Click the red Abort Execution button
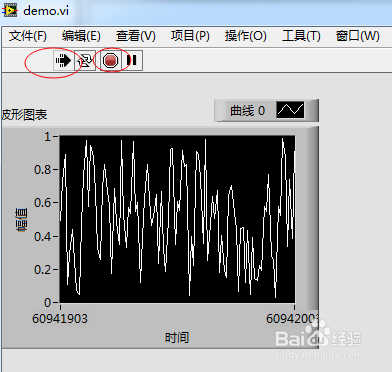The image size is (392, 372). pos(111,61)
